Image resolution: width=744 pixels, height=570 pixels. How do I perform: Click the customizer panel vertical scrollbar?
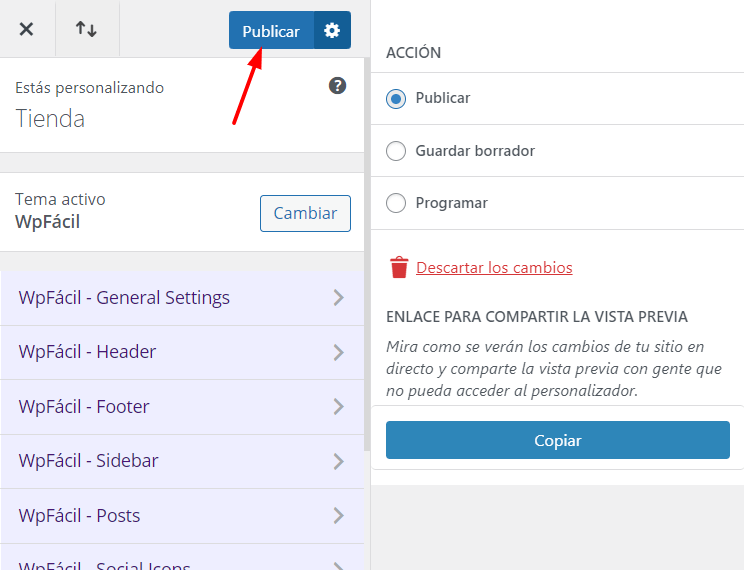[367, 254]
